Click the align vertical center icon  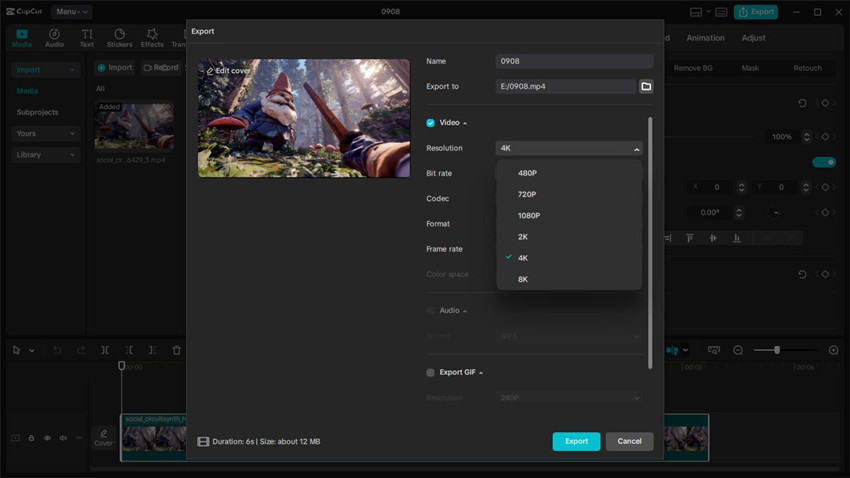point(713,238)
